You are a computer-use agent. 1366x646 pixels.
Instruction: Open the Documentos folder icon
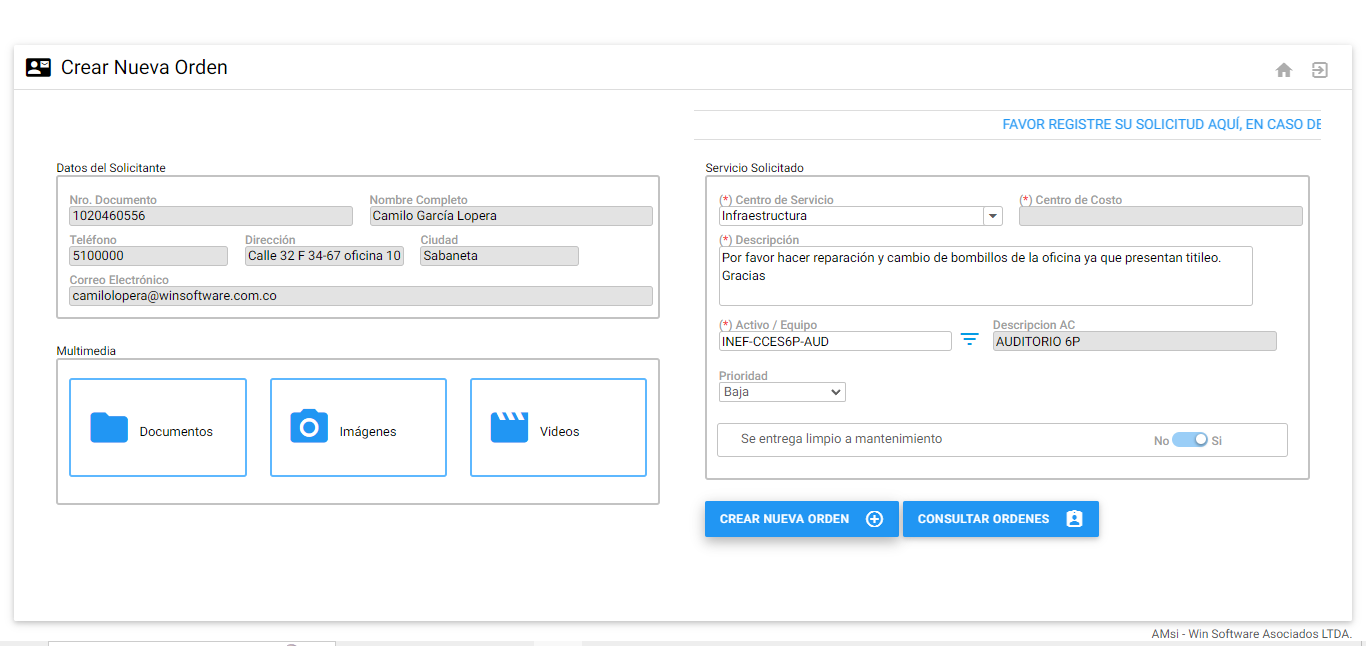109,427
